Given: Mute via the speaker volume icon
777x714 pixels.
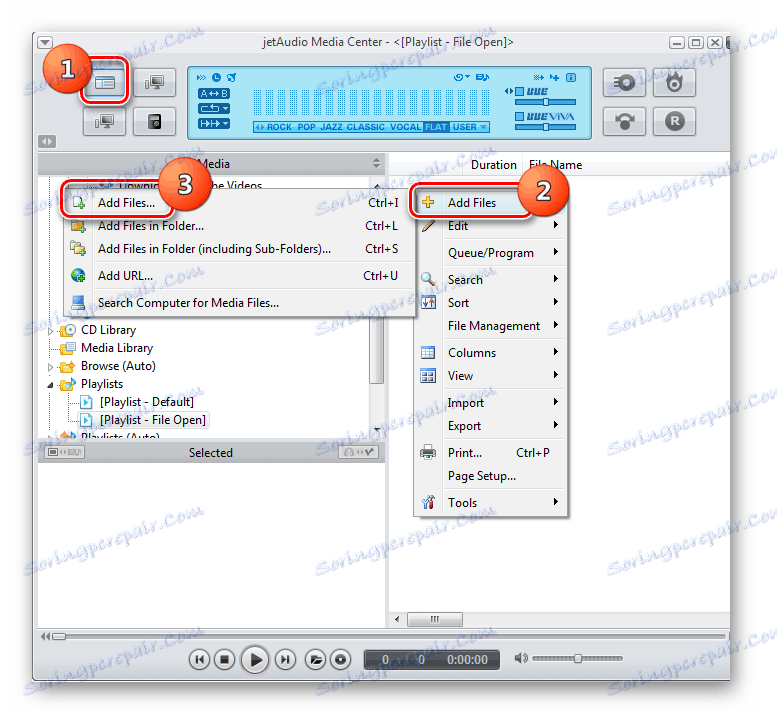Looking at the screenshot, I should [520, 658].
